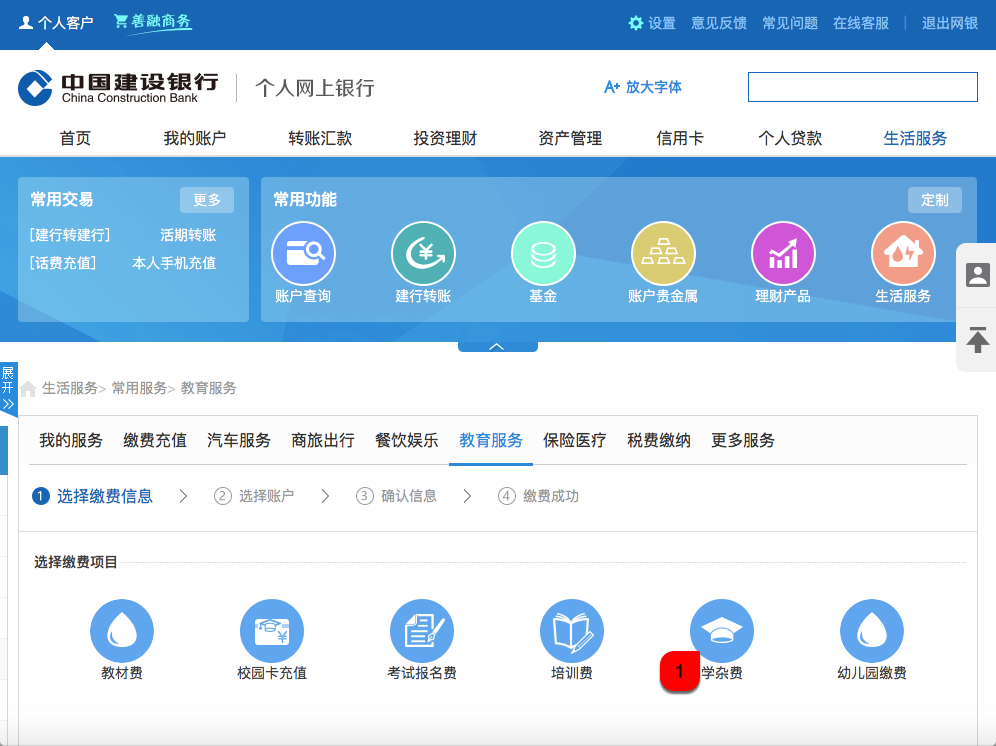Image resolution: width=996 pixels, height=746 pixels.
Task: Click the scroll-to-top arrow button
Action: tap(977, 340)
